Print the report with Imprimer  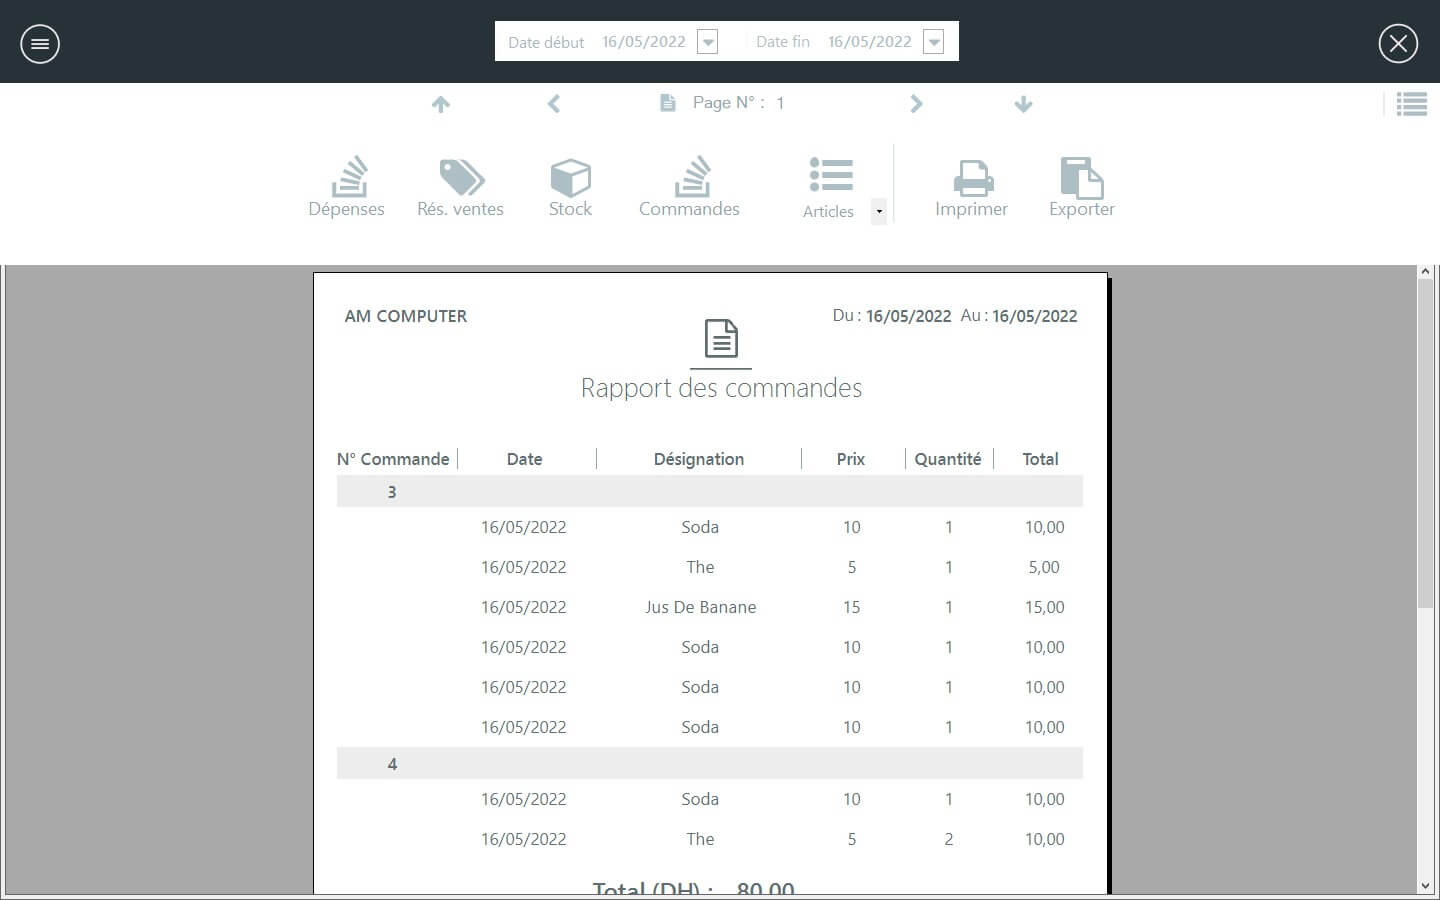coord(971,187)
